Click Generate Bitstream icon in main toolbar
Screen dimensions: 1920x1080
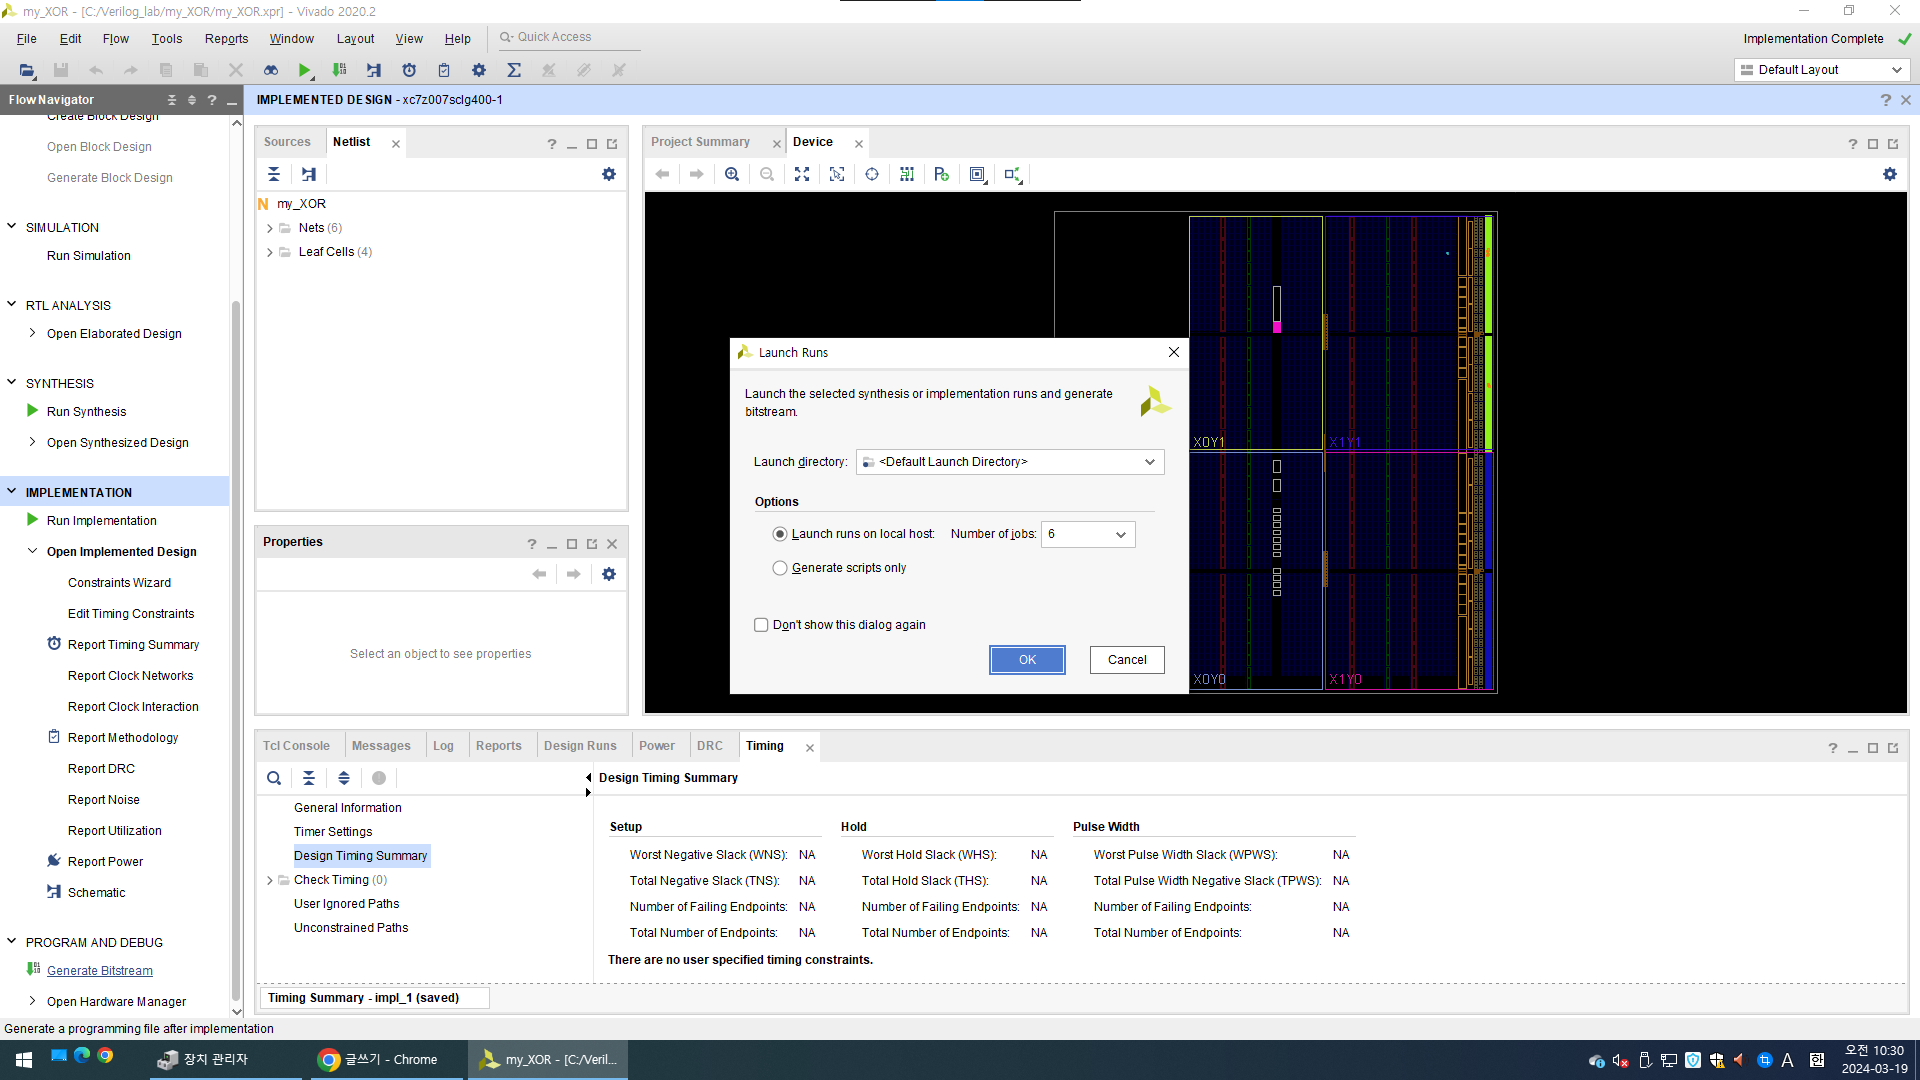click(340, 70)
